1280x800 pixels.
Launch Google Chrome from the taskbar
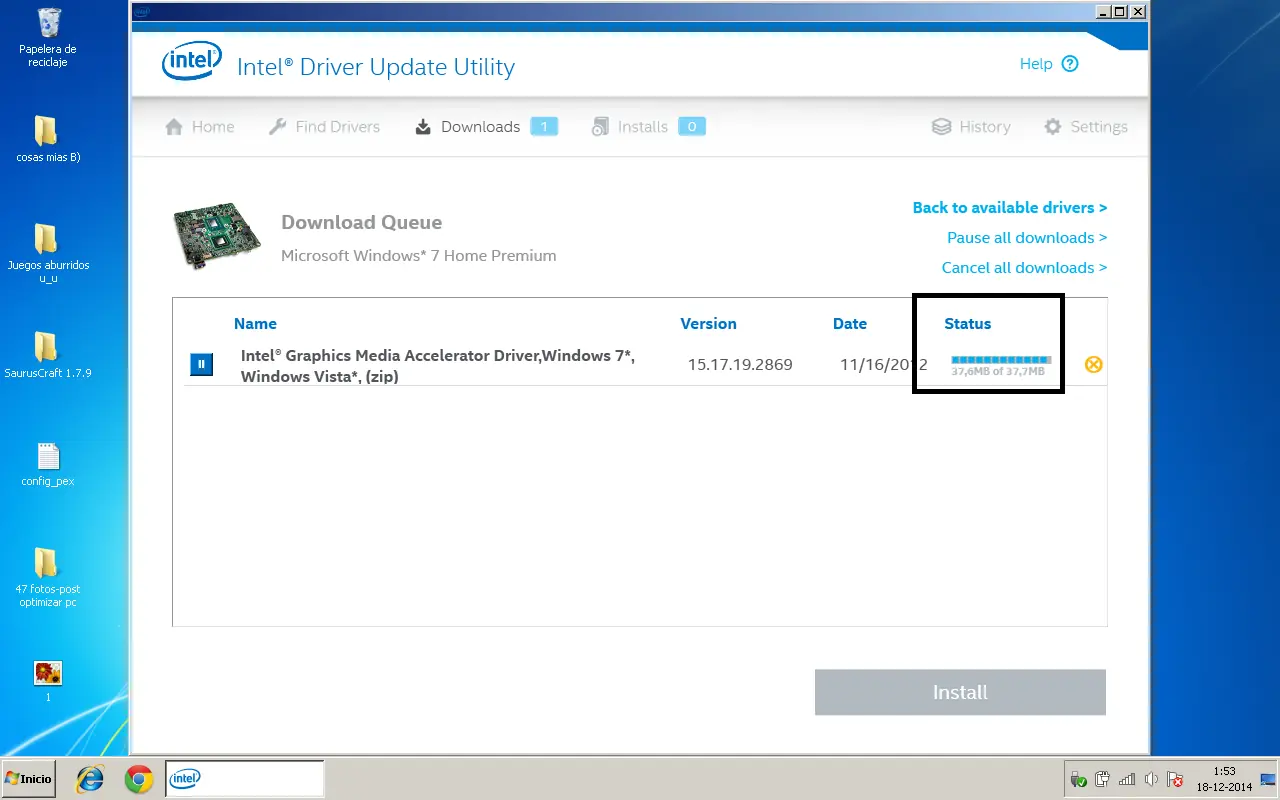(139, 779)
